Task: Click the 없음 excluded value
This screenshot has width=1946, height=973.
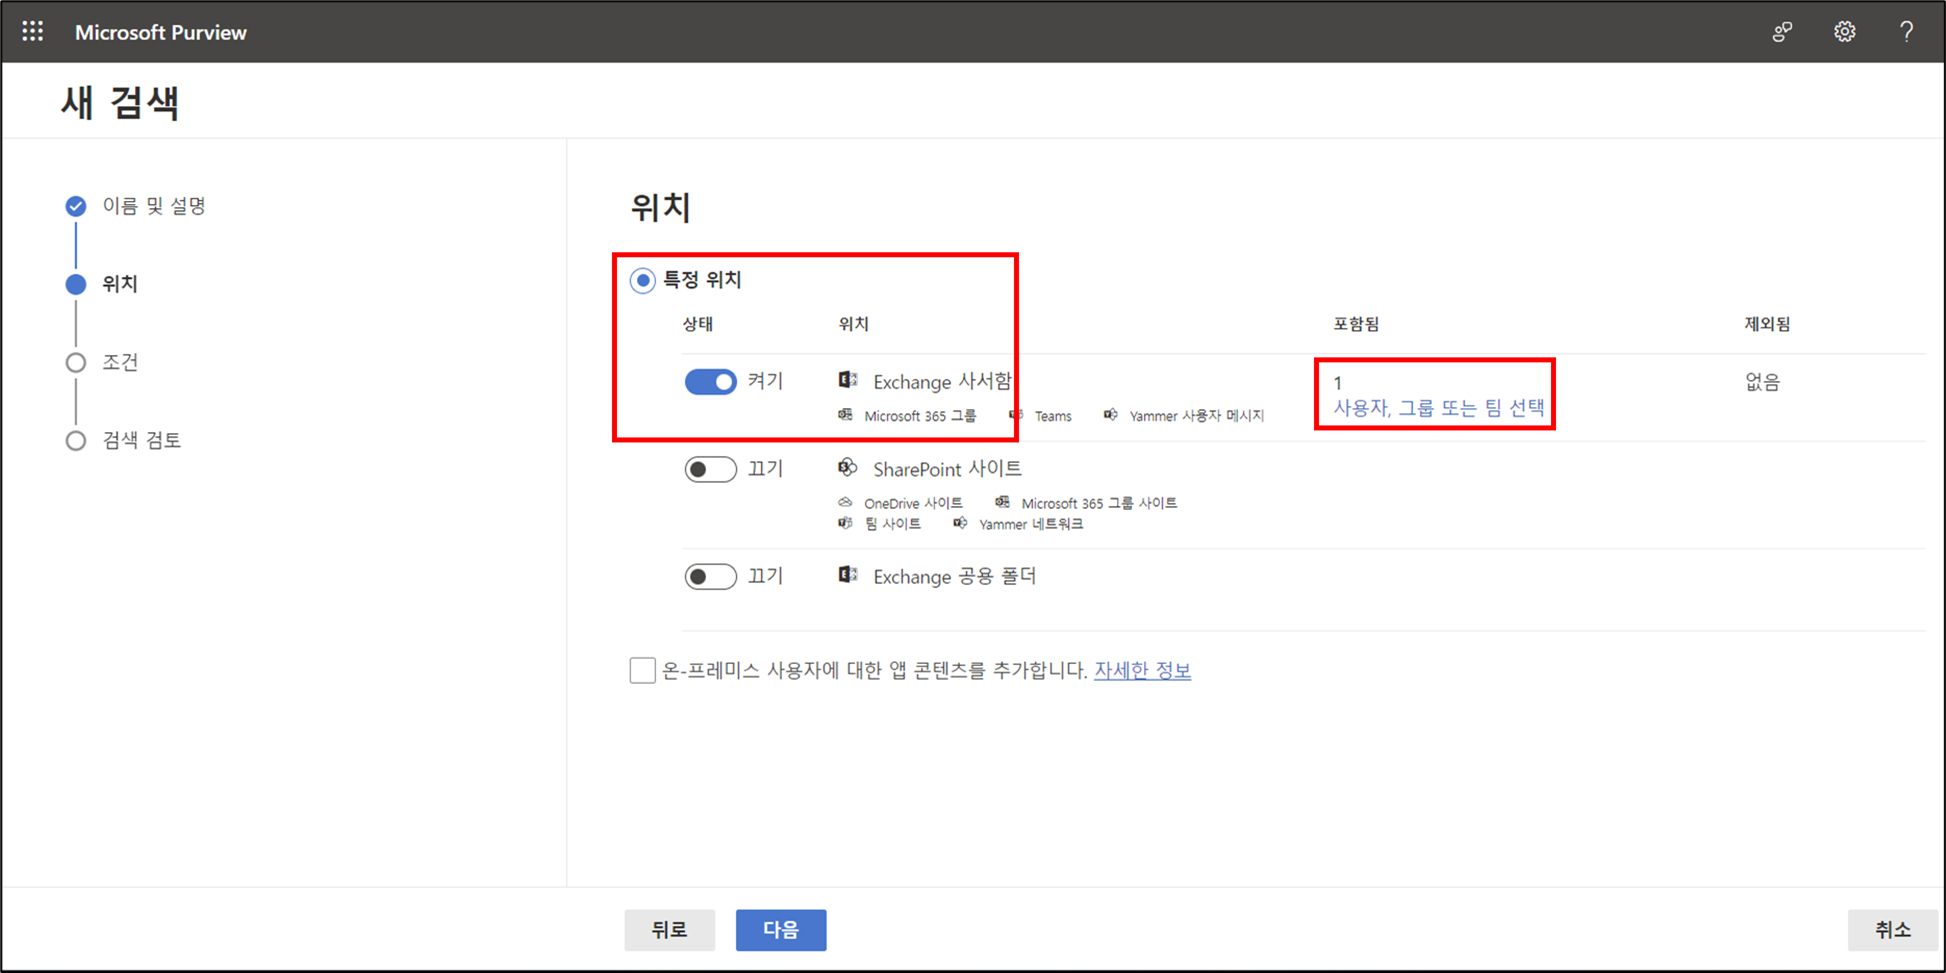Action: pos(1762,382)
